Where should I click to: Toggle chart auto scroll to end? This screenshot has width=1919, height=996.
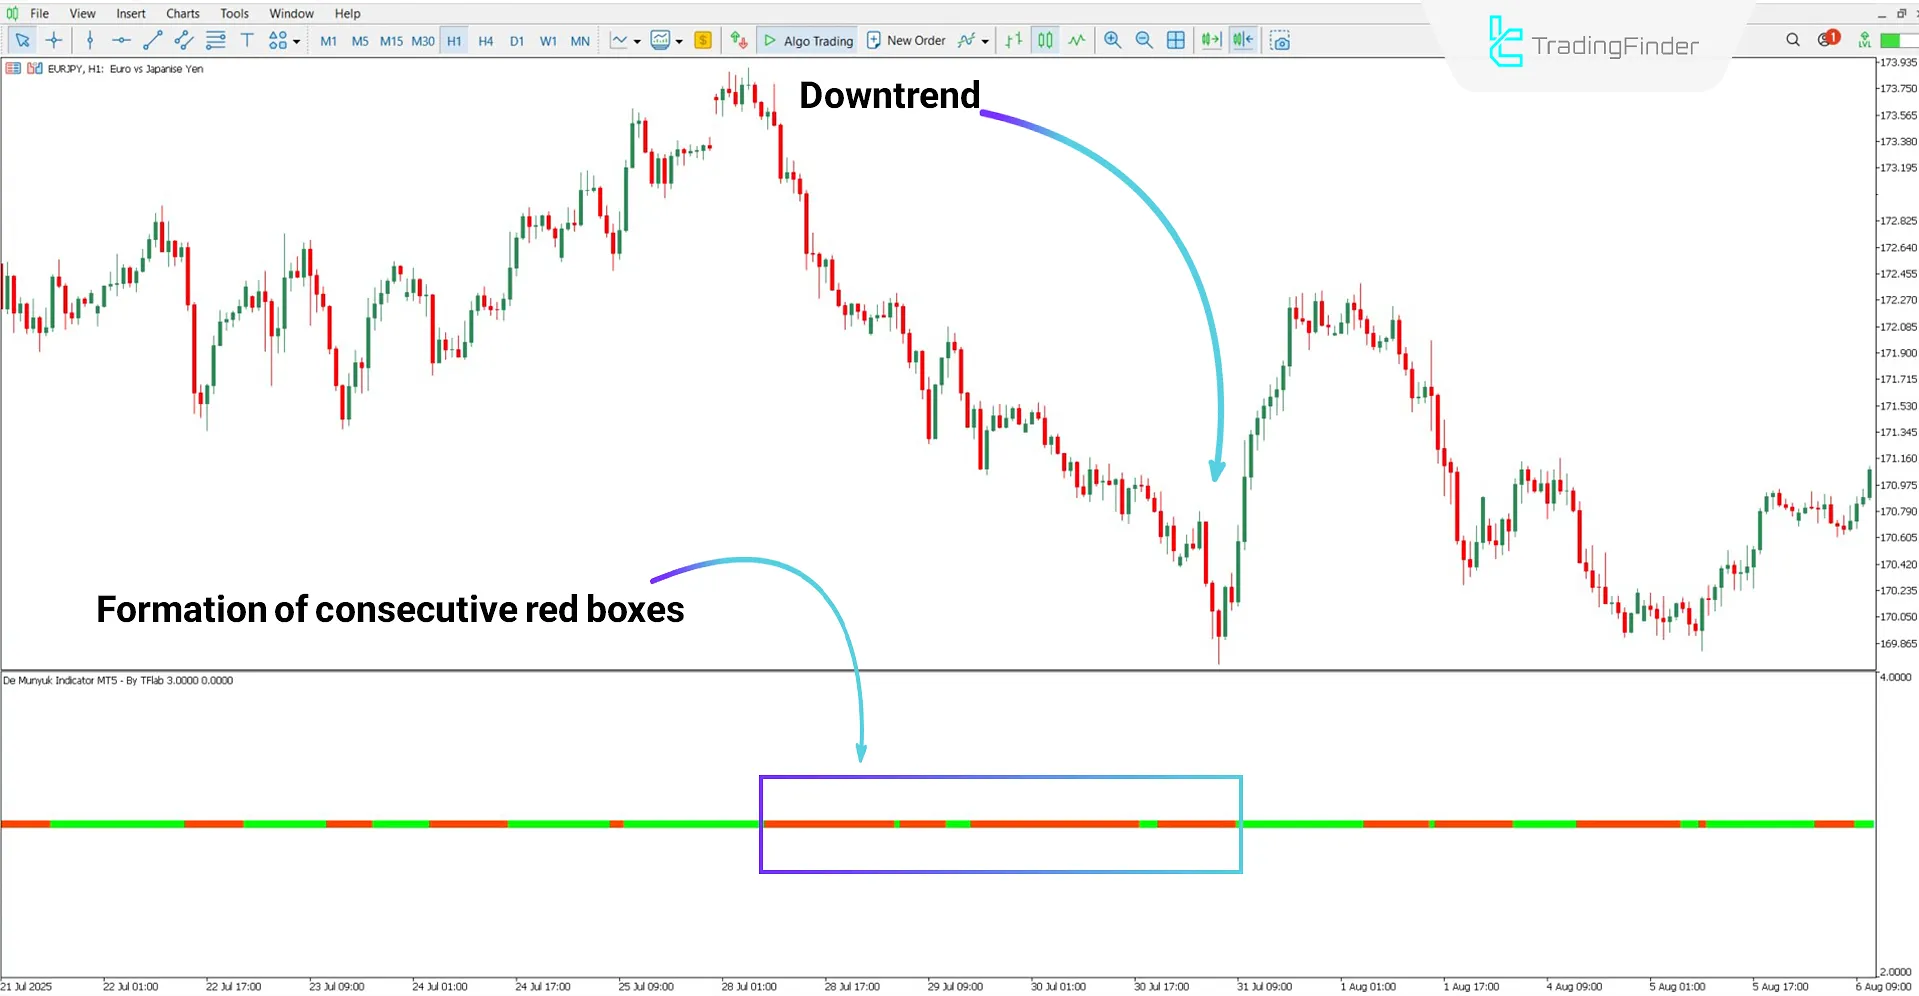1211,40
